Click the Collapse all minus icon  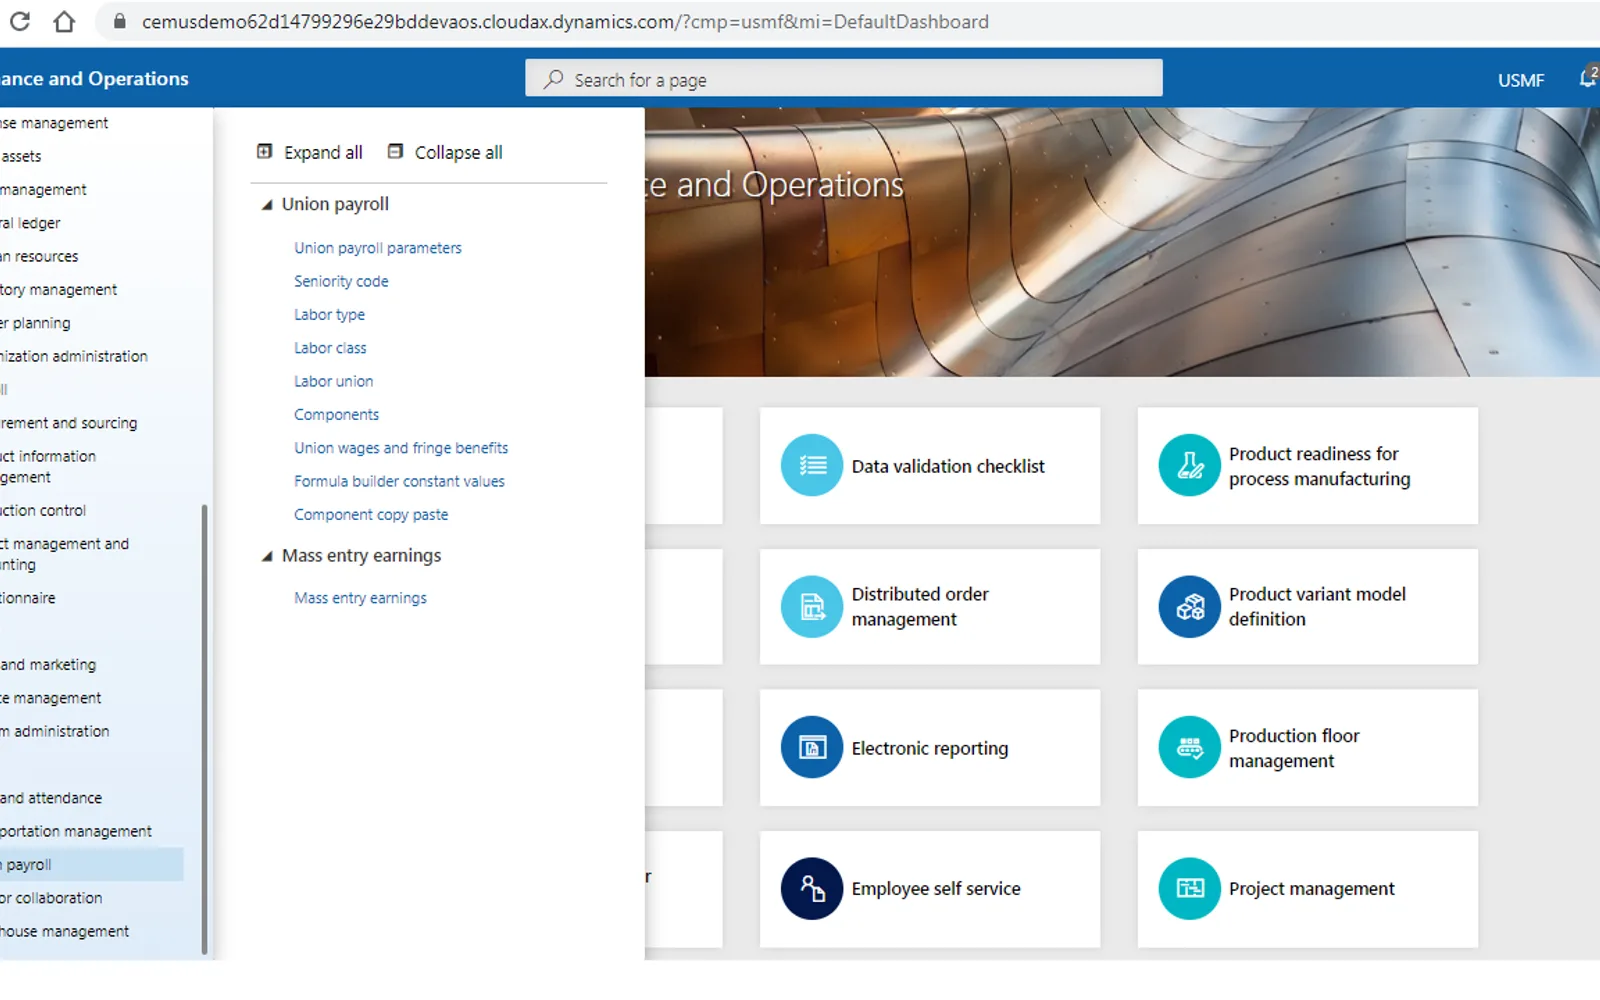395,152
